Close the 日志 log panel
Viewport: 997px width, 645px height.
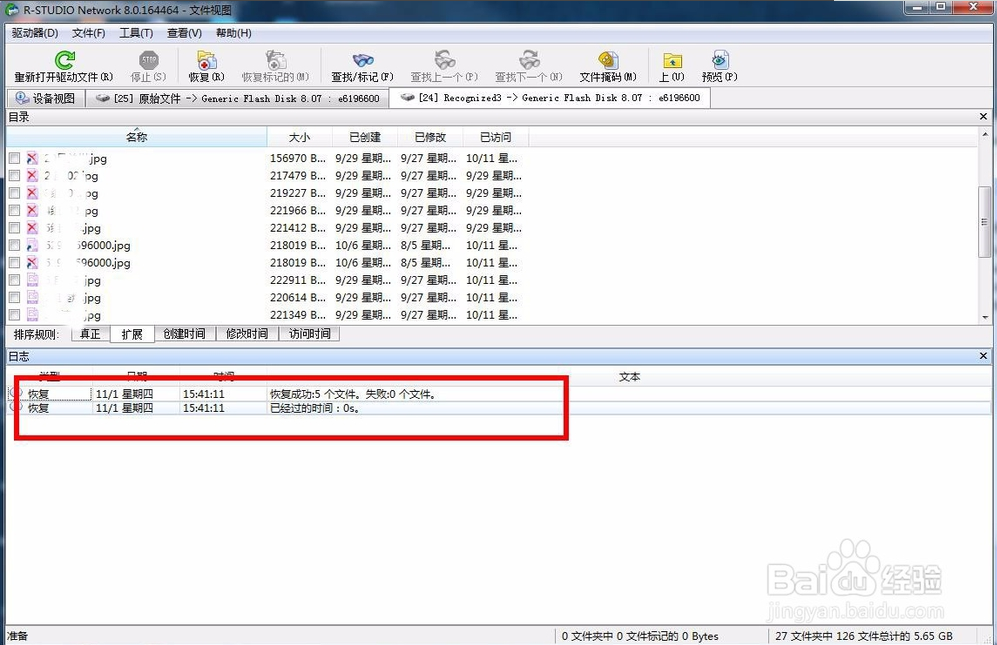pyautogui.click(x=983, y=356)
